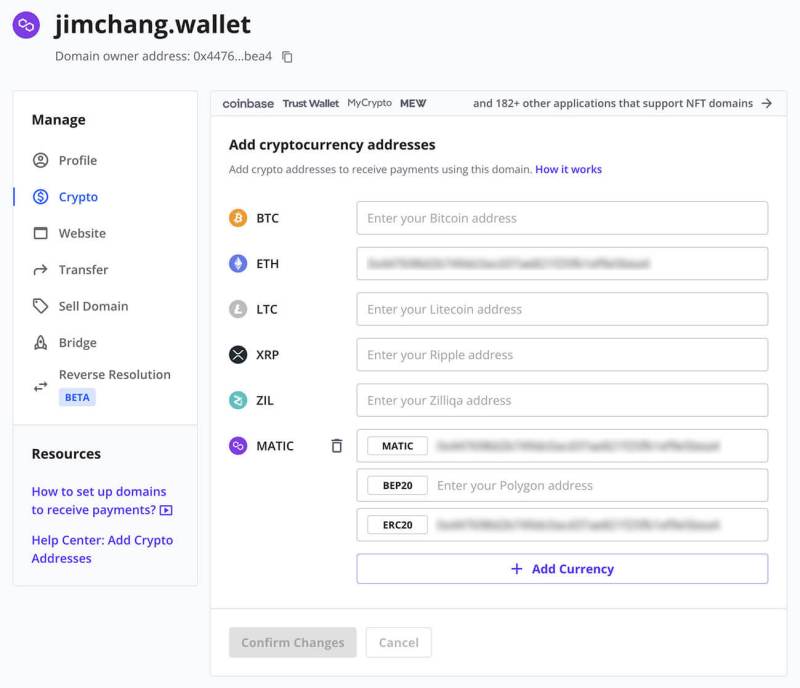Viewport: 800px width, 688px height.
Task: Click the Zilliqa ZIL icon
Action: pyautogui.click(x=238, y=400)
